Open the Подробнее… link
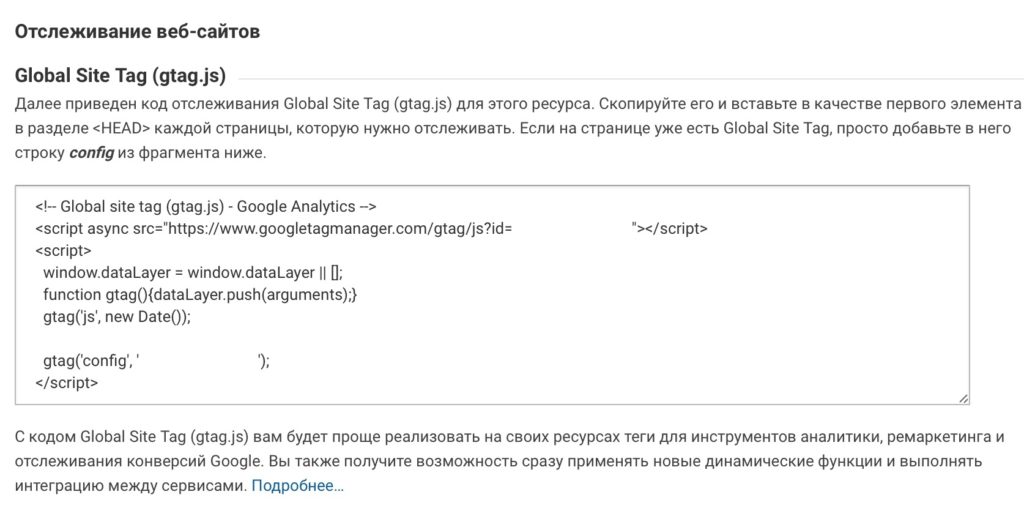This screenshot has height=508, width=1024. [297, 486]
